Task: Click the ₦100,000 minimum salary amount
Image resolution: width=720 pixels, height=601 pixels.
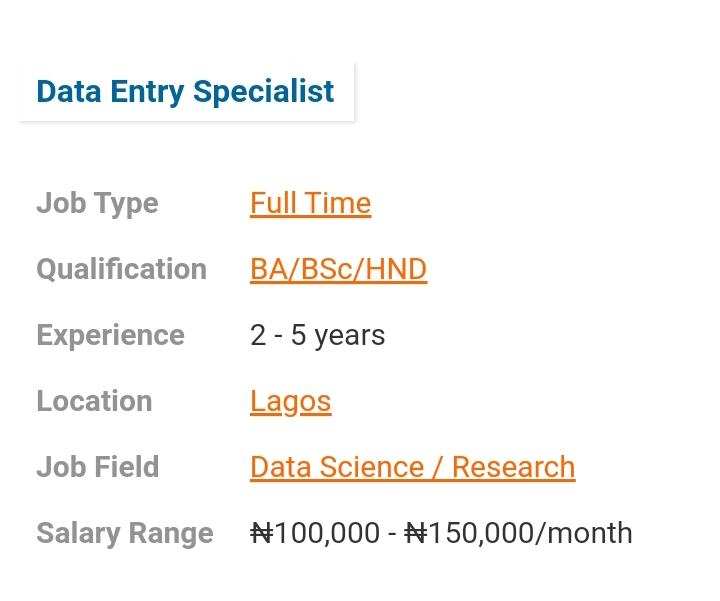Action: [x=315, y=533]
